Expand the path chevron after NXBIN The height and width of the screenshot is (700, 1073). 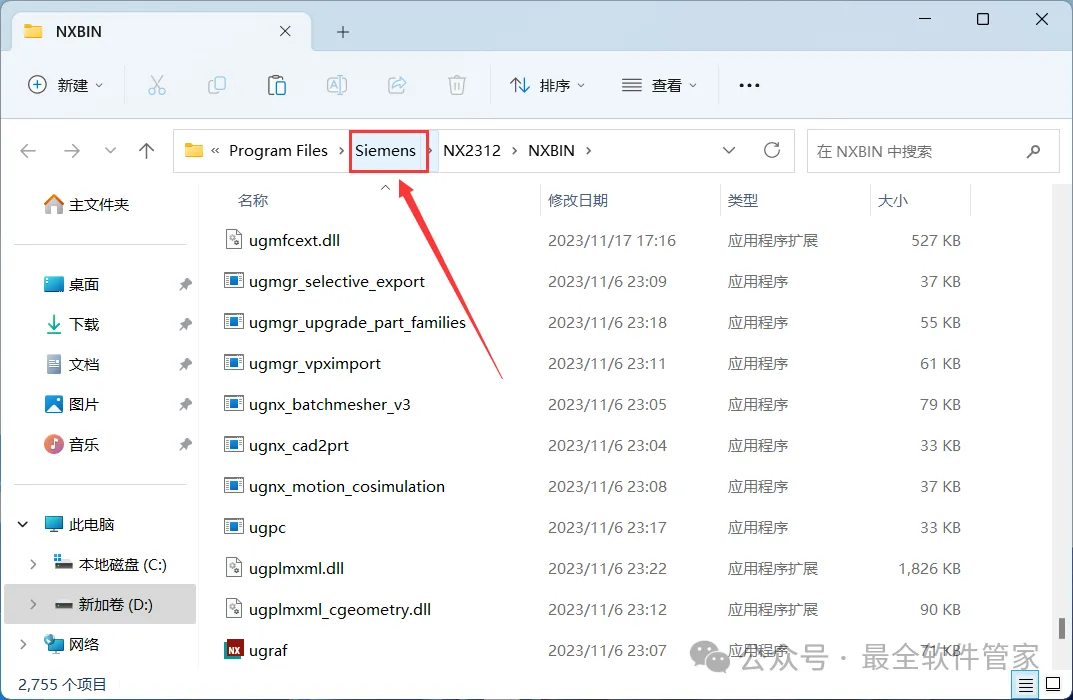pyautogui.click(x=588, y=151)
